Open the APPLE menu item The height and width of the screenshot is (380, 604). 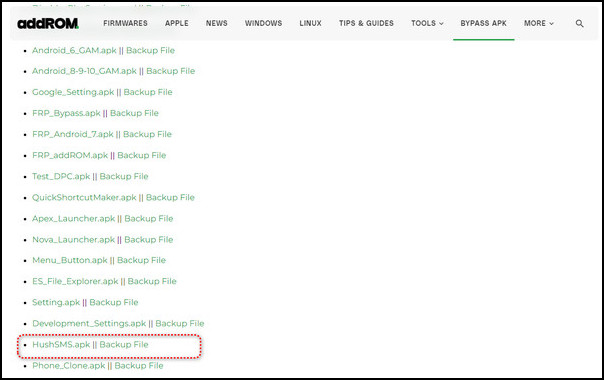coord(177,23)
